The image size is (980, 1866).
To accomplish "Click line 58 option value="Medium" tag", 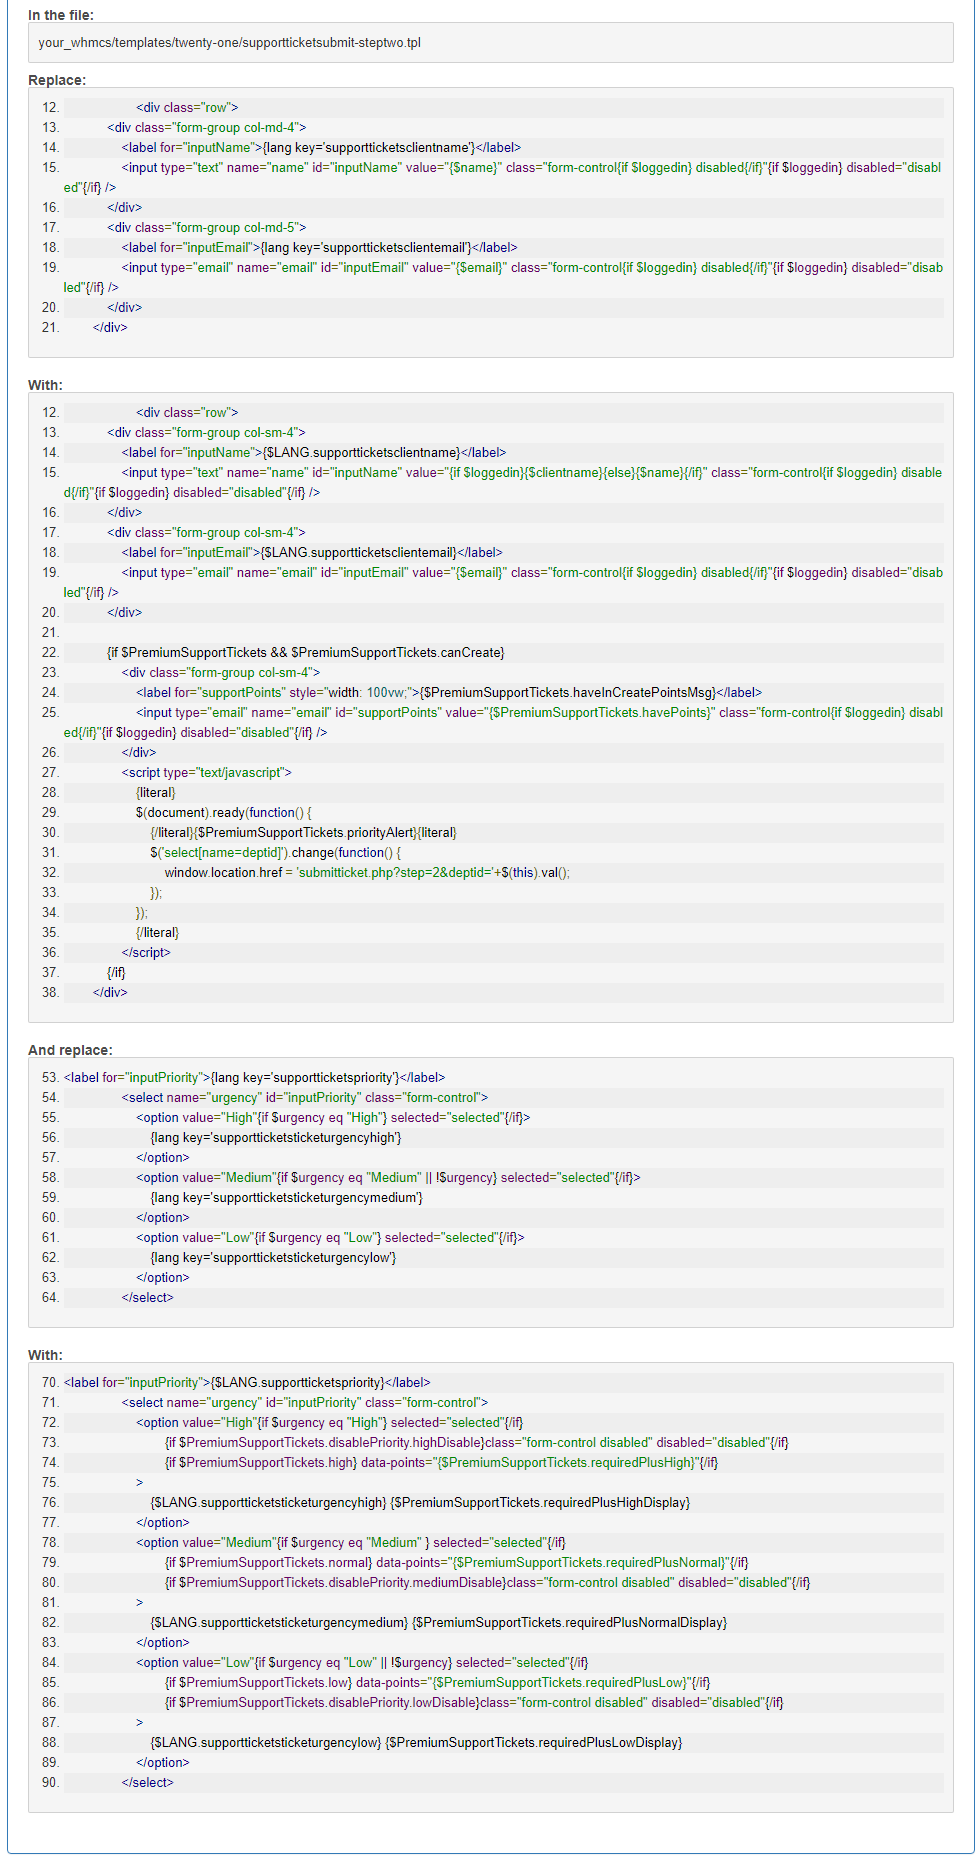I will tap(388, 1177).
